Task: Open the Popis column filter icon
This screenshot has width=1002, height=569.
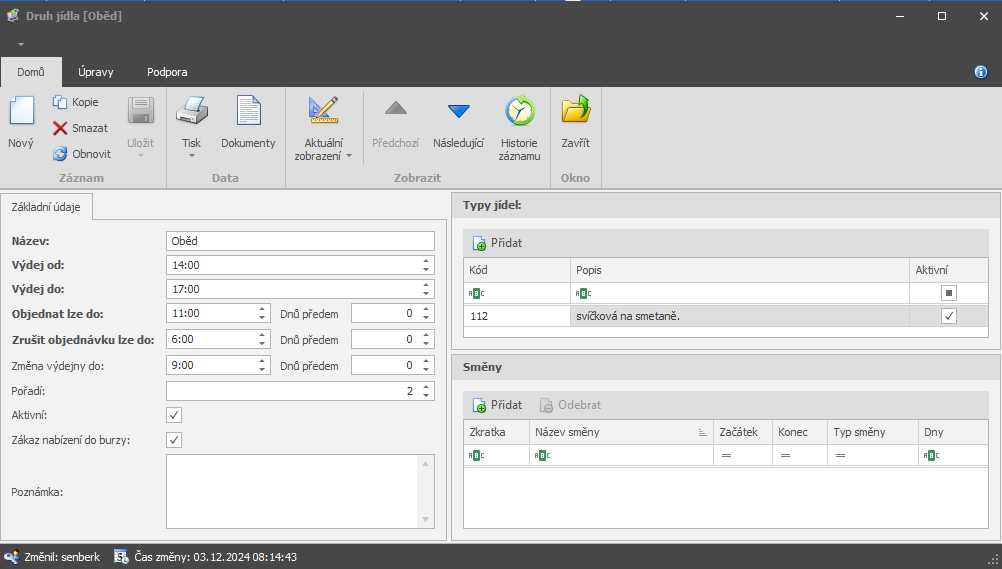Action: (583, 293)
